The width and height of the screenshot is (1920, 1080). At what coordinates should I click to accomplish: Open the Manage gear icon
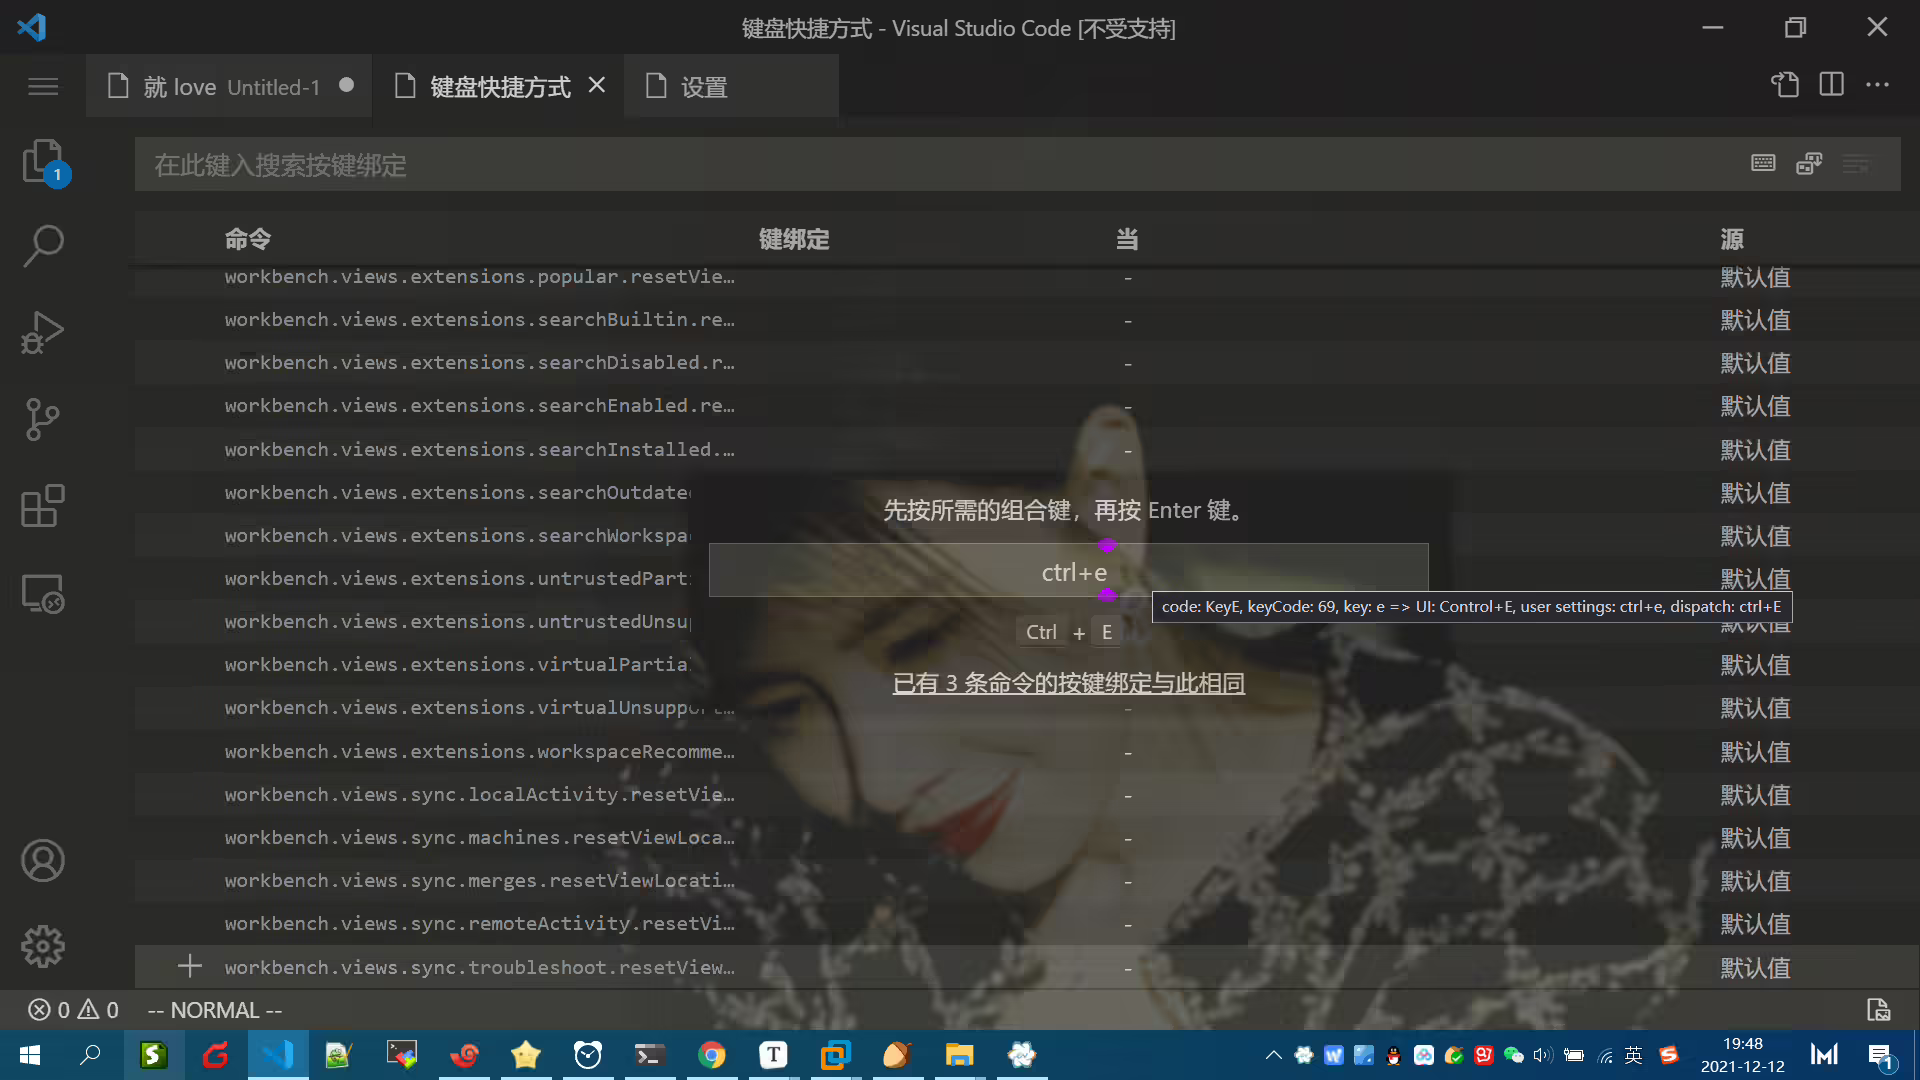[x=43, y=946]
